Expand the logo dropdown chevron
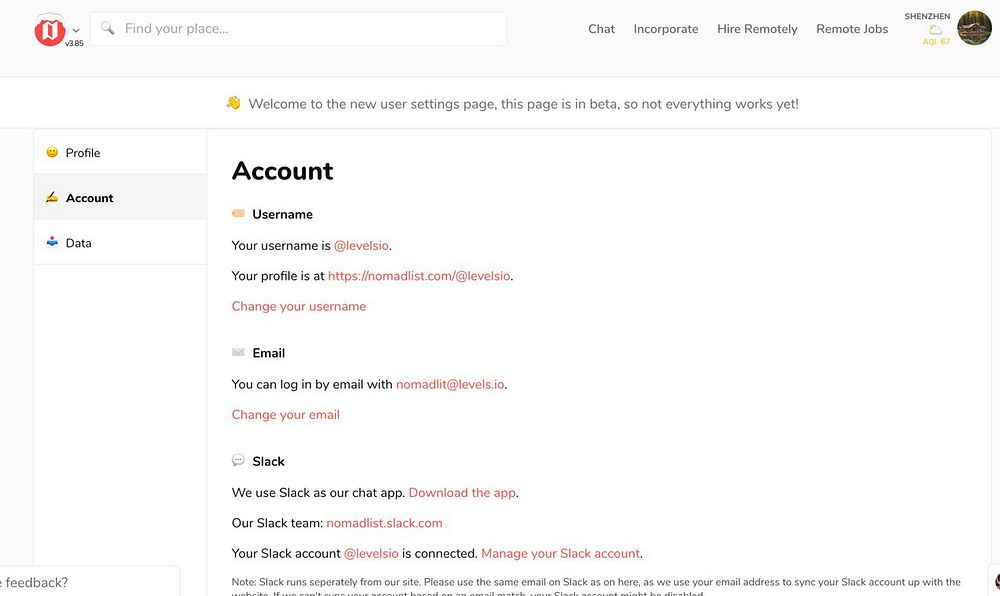This screenshot has width=1000, height=596. click(76, 31)
